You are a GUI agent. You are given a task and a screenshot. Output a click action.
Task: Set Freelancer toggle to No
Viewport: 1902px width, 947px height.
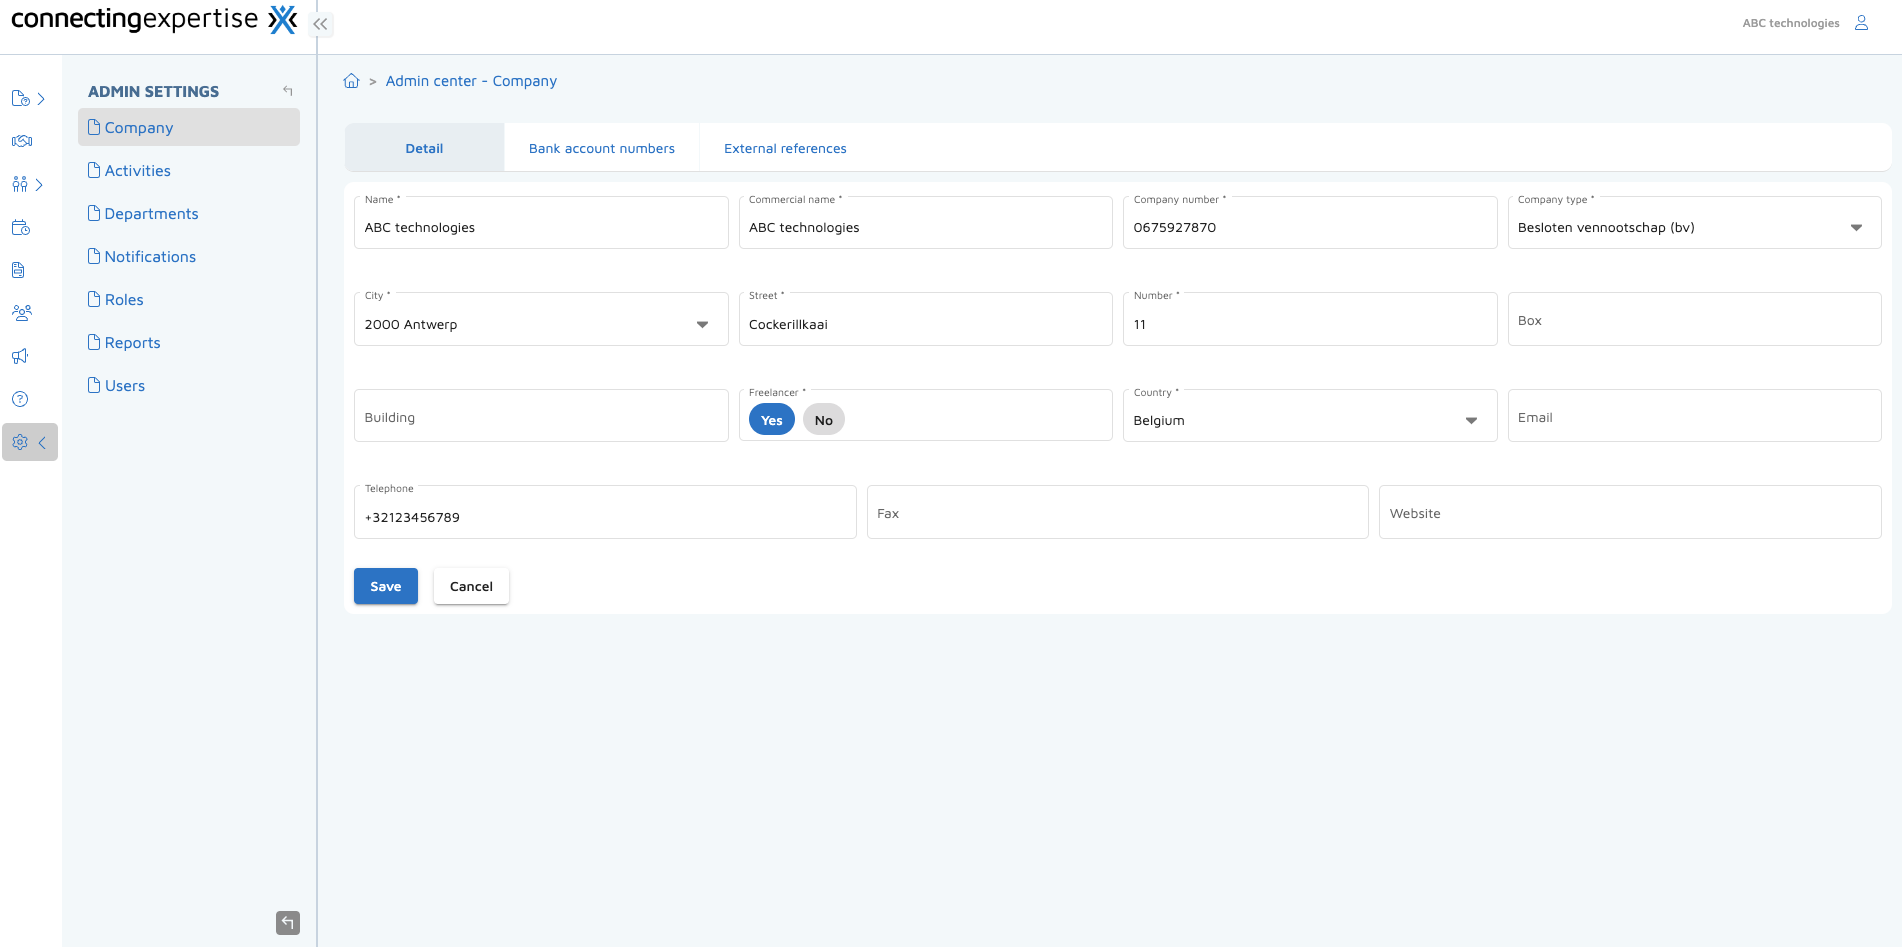point(823,419)
